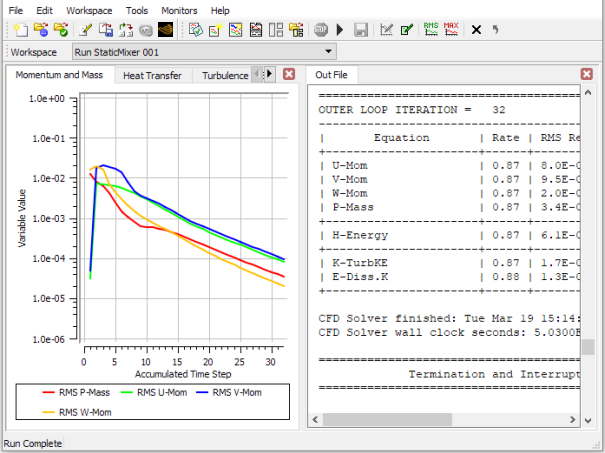This screenshot has height=453, width=605.
Task: Click the Out File vertical scrollbar thumb
Action: [x=589, y=347]
